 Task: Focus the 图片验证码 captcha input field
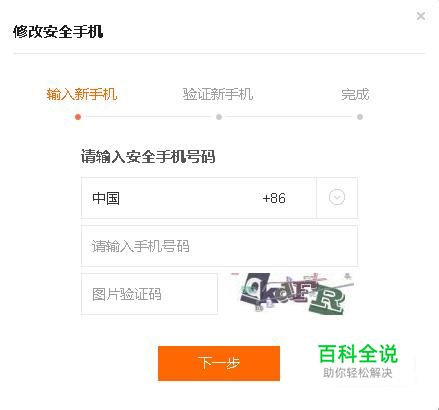tap(149, 294)
